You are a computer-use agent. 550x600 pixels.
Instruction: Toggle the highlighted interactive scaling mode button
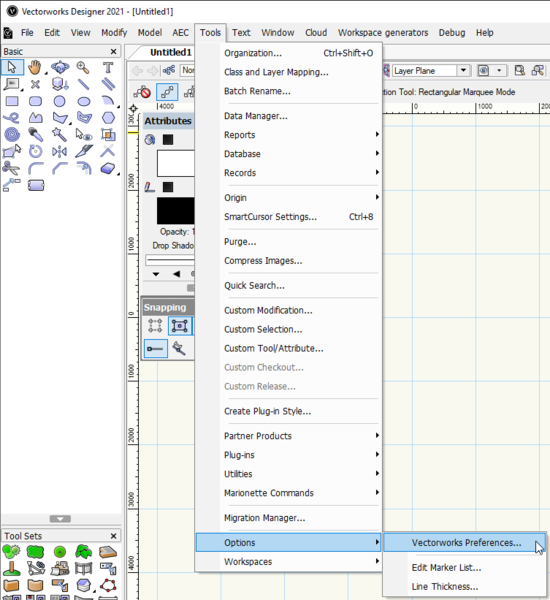167,92
